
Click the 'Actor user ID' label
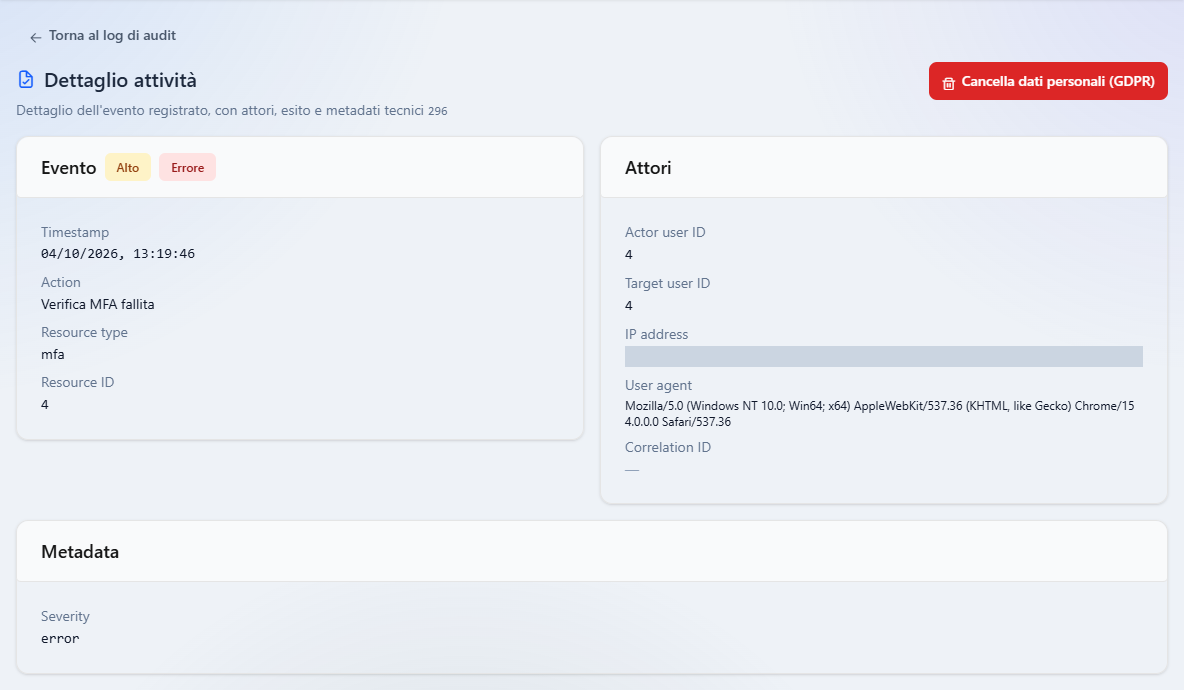click(x=665, y=233)
